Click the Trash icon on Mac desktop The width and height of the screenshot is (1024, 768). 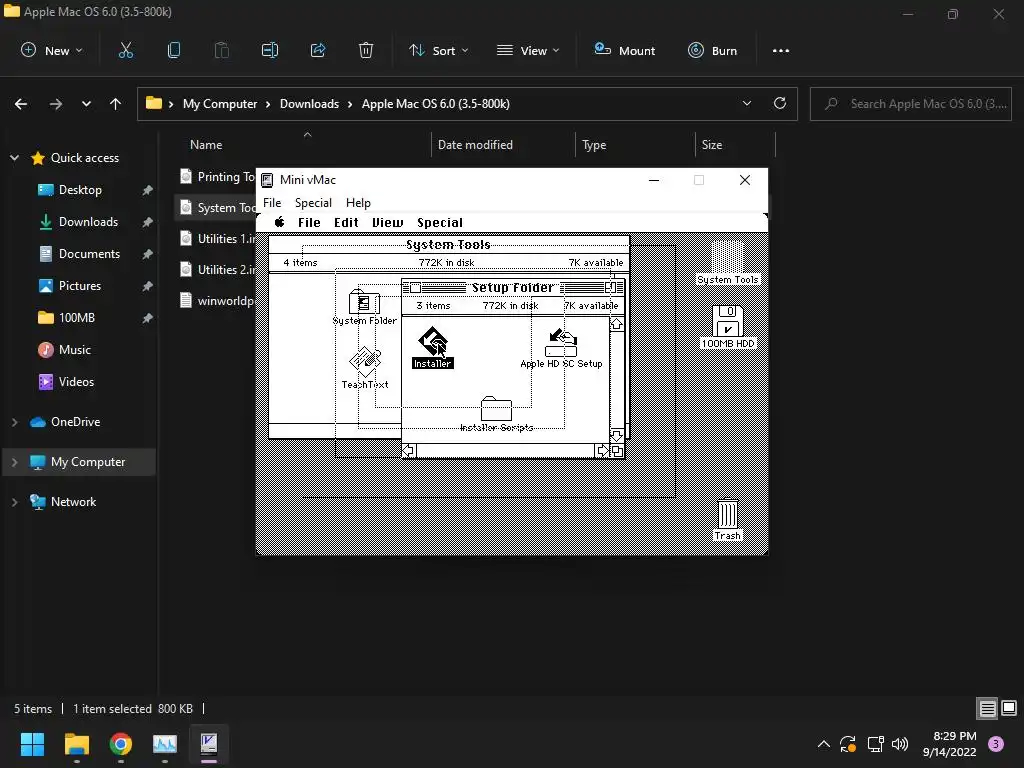(728, 514)
